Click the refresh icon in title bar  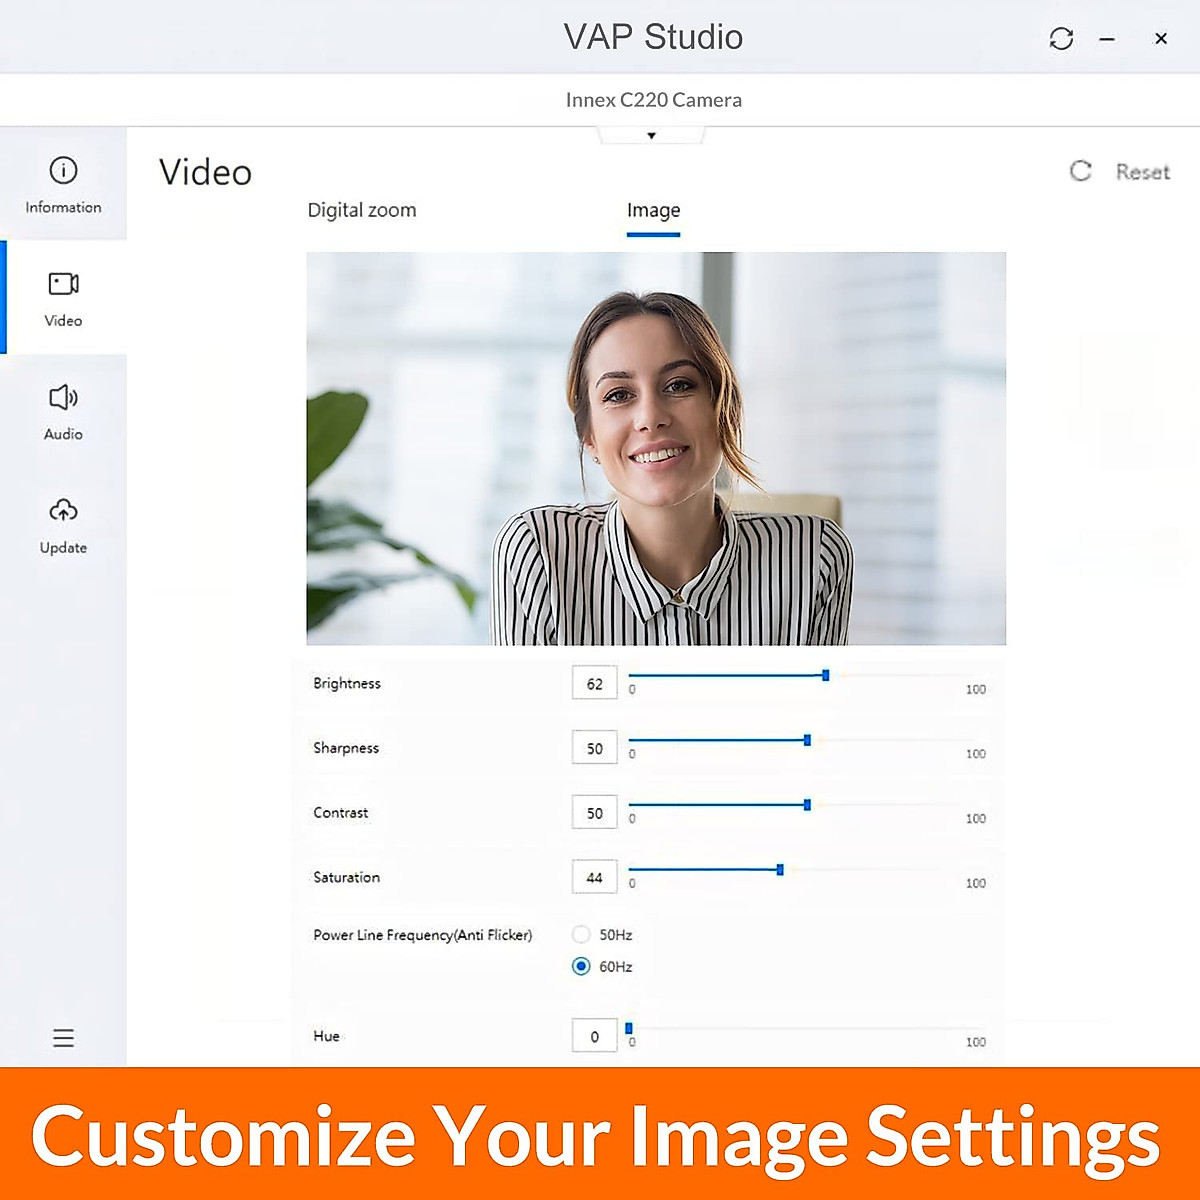point(1061,39)
